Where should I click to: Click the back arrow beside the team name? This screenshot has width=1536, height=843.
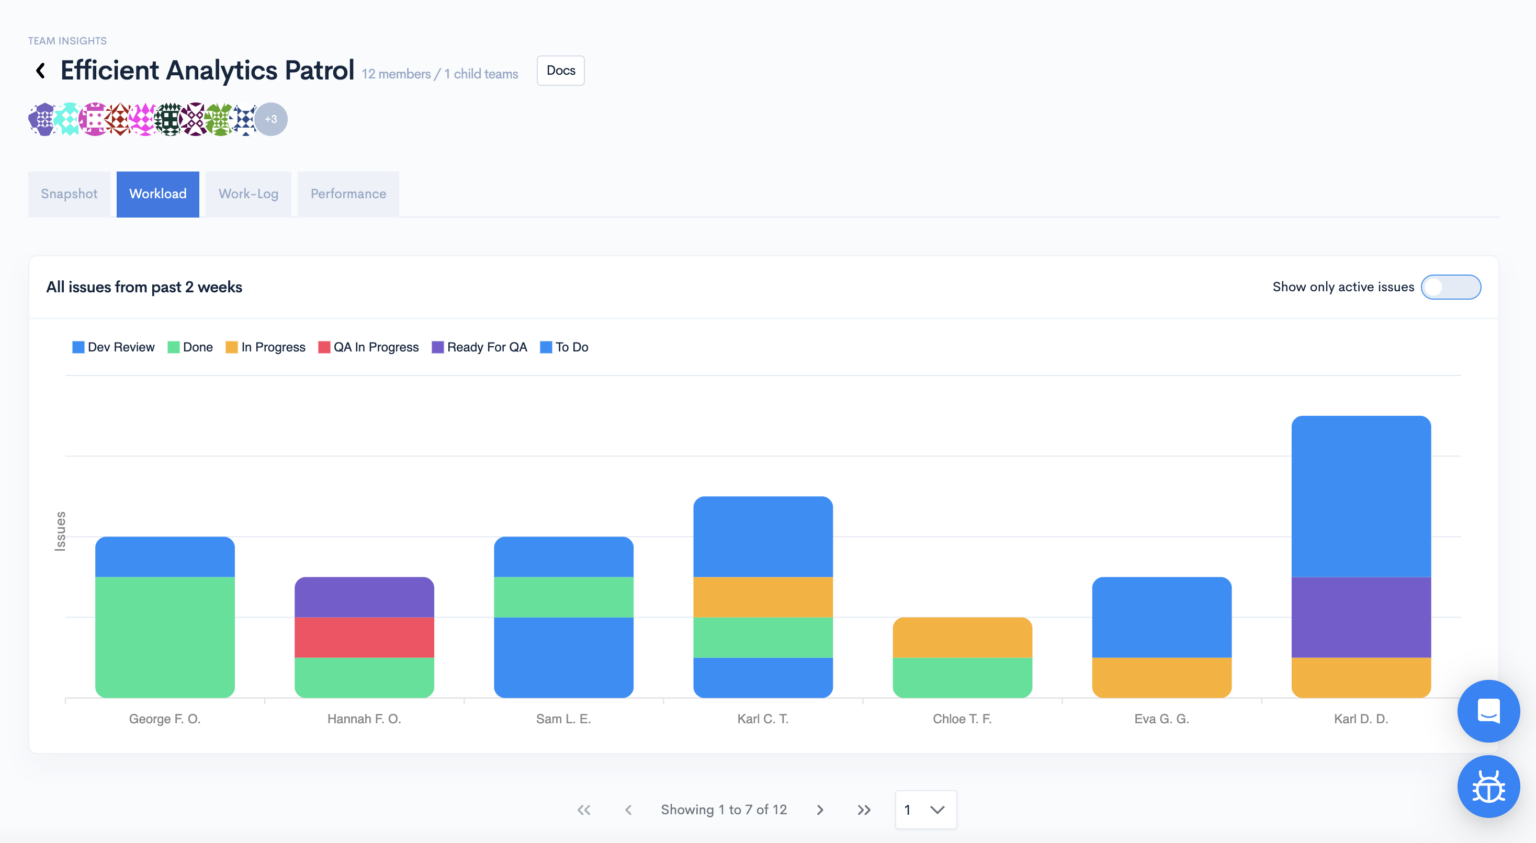(40, 71)
